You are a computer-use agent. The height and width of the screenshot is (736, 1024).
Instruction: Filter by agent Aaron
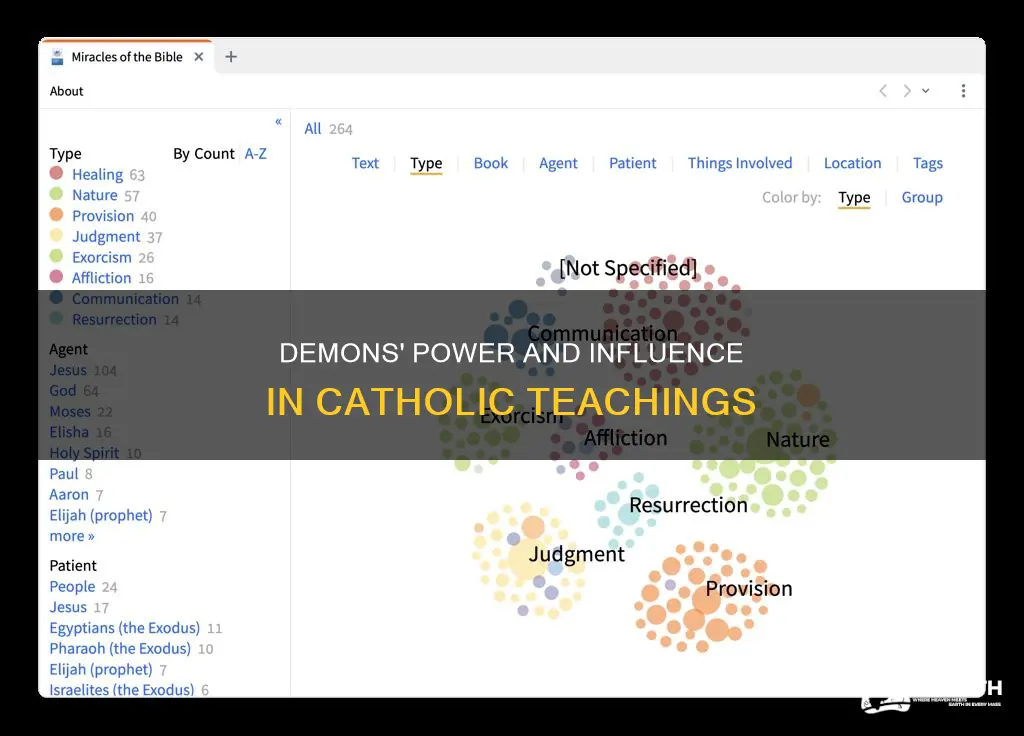(x=69, y=495)
